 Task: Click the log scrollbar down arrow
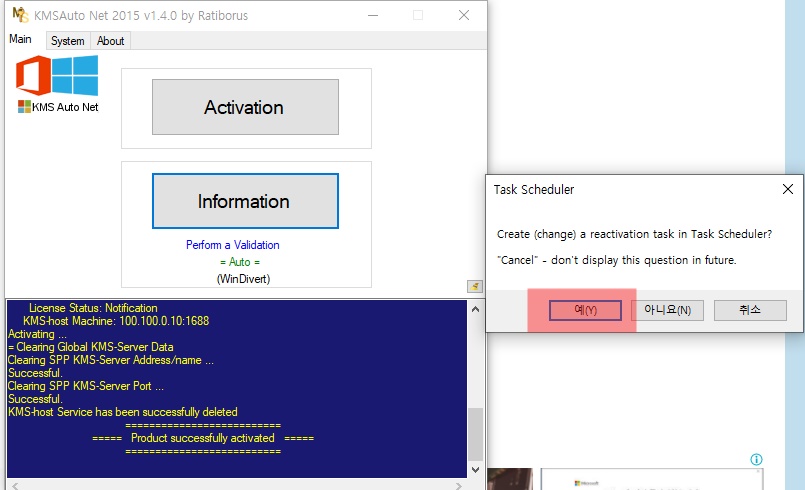475,469
